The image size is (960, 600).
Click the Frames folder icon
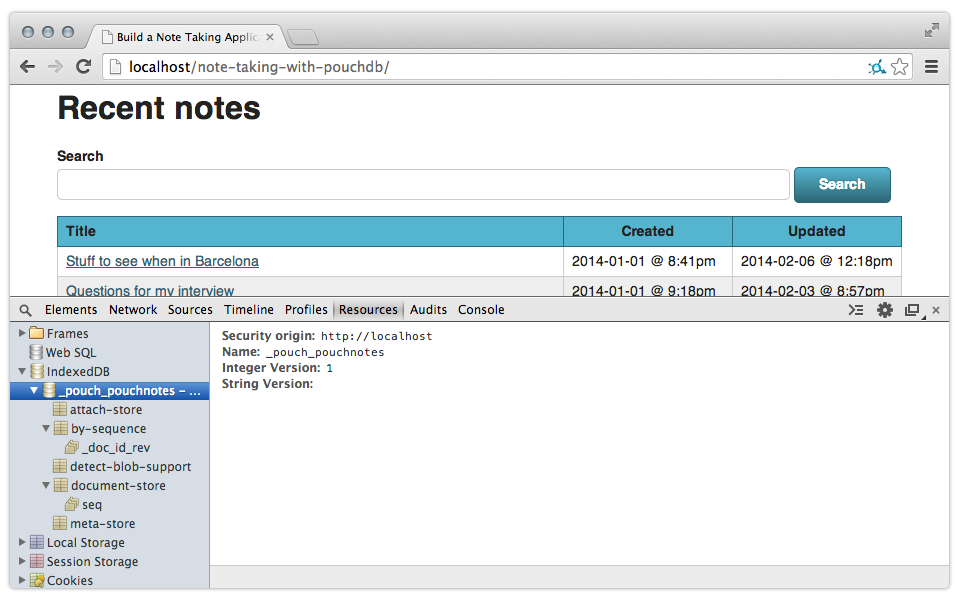click(x=37, y=333)
